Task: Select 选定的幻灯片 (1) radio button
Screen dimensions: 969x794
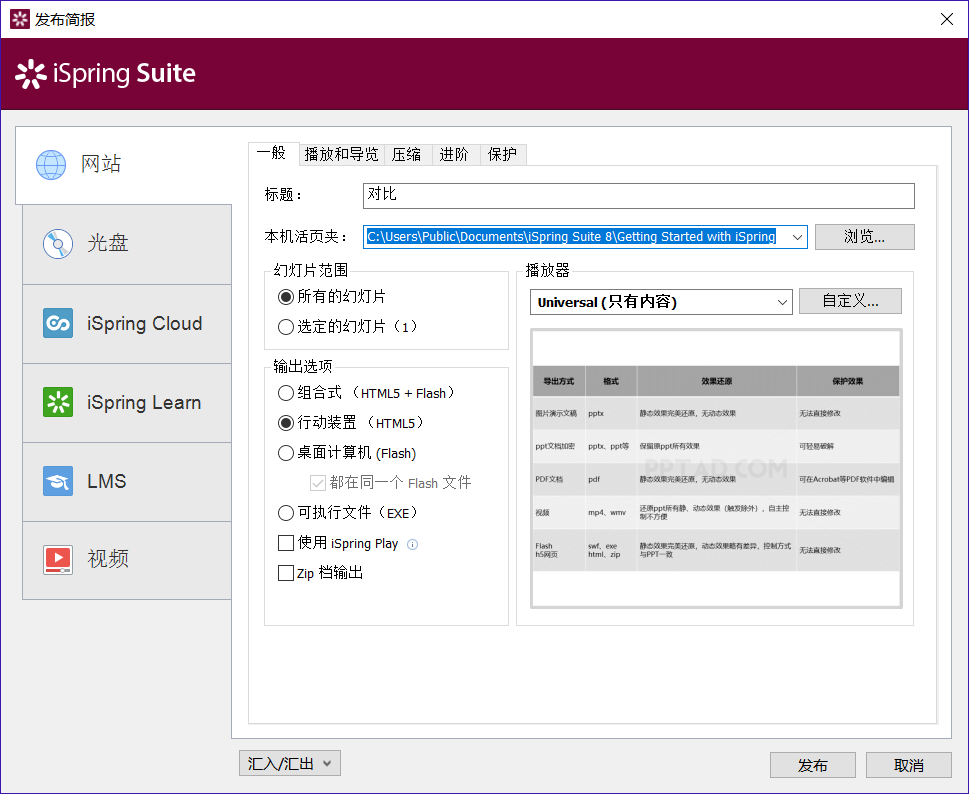Action: pyautogui.click(x=286, y=327)
